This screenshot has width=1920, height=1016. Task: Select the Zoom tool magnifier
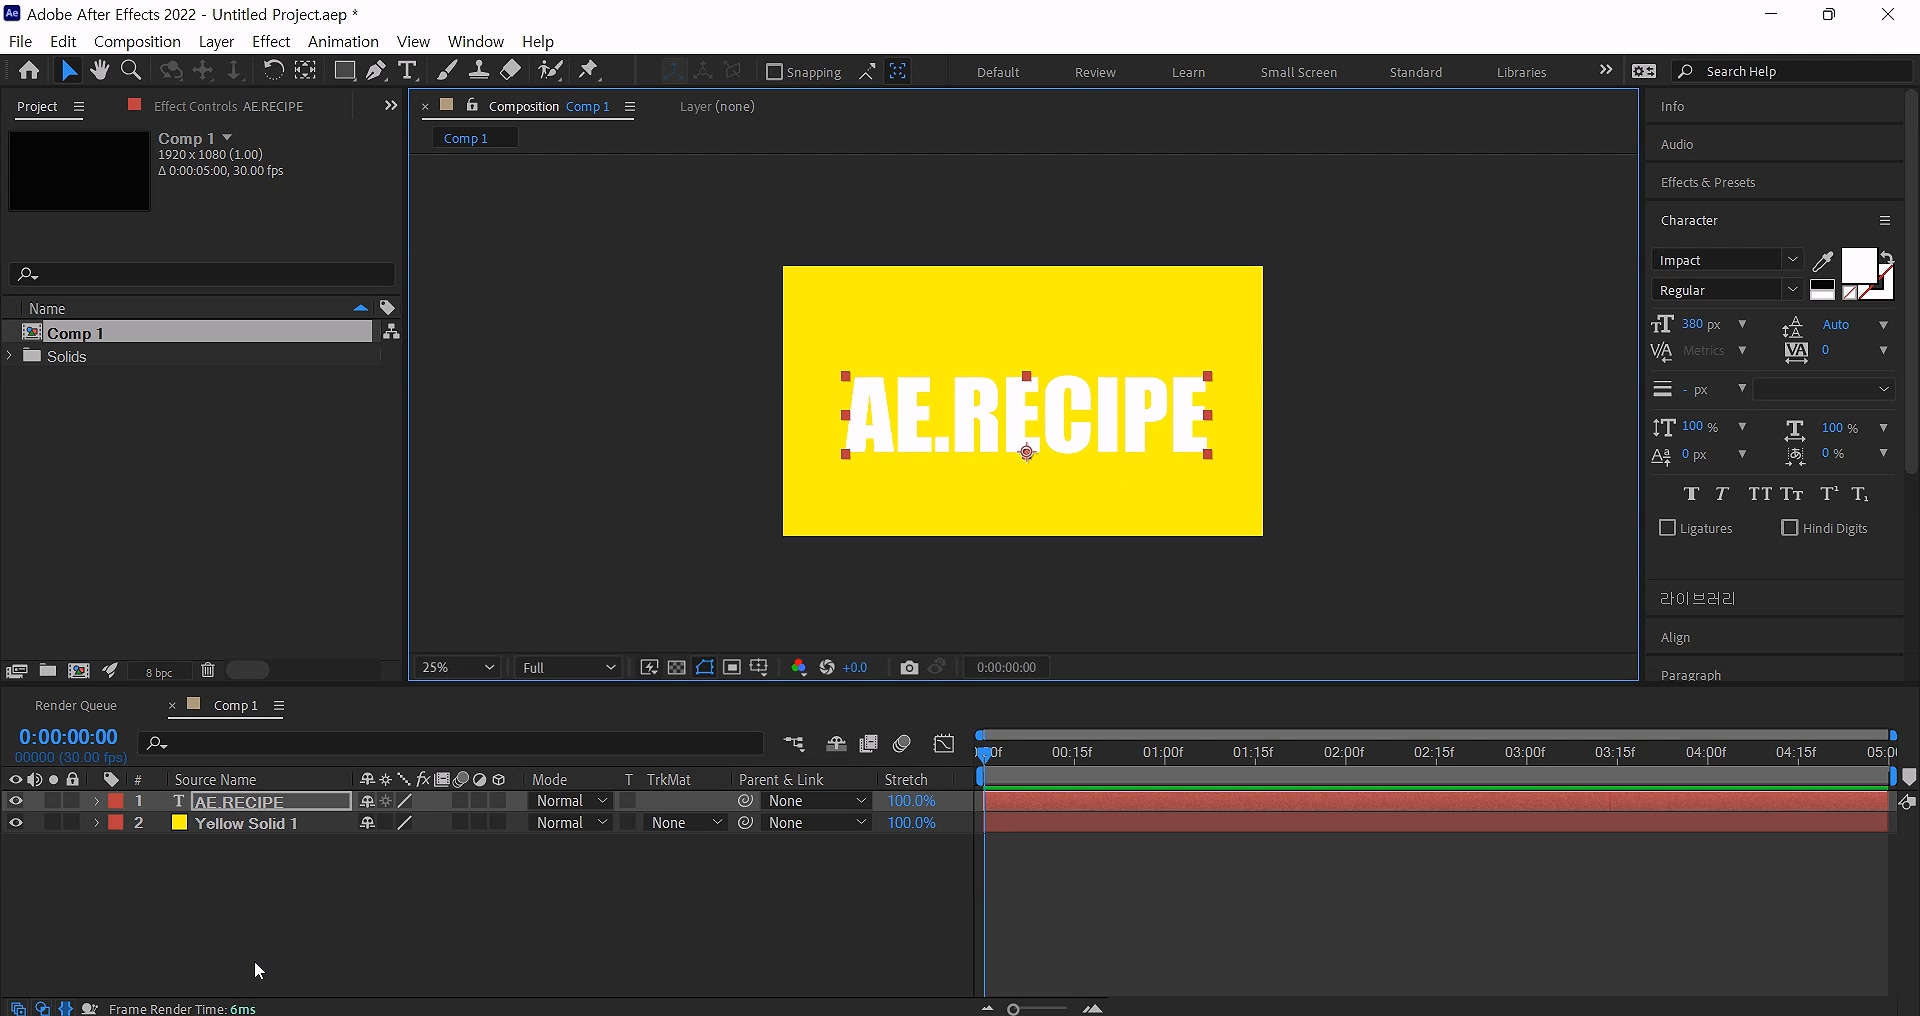(x=131, y=71)
